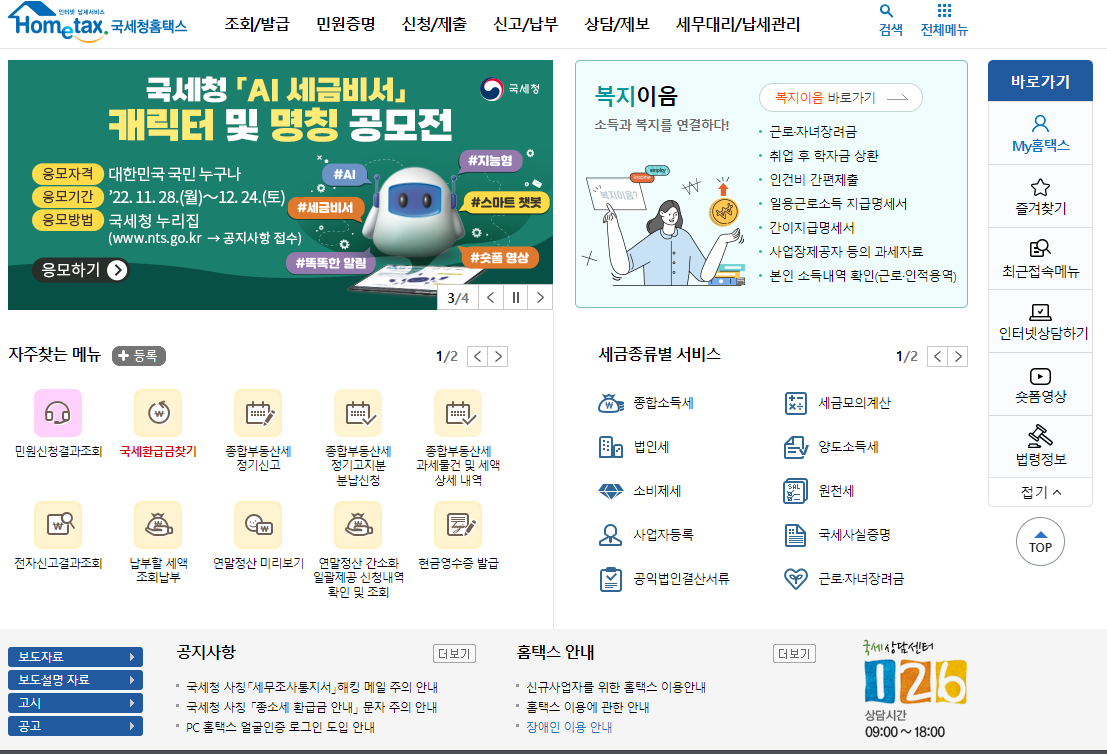The height and width of the screenshot is (754, 1107).
Task: Select 종합소득세 service
Action: 646,403
